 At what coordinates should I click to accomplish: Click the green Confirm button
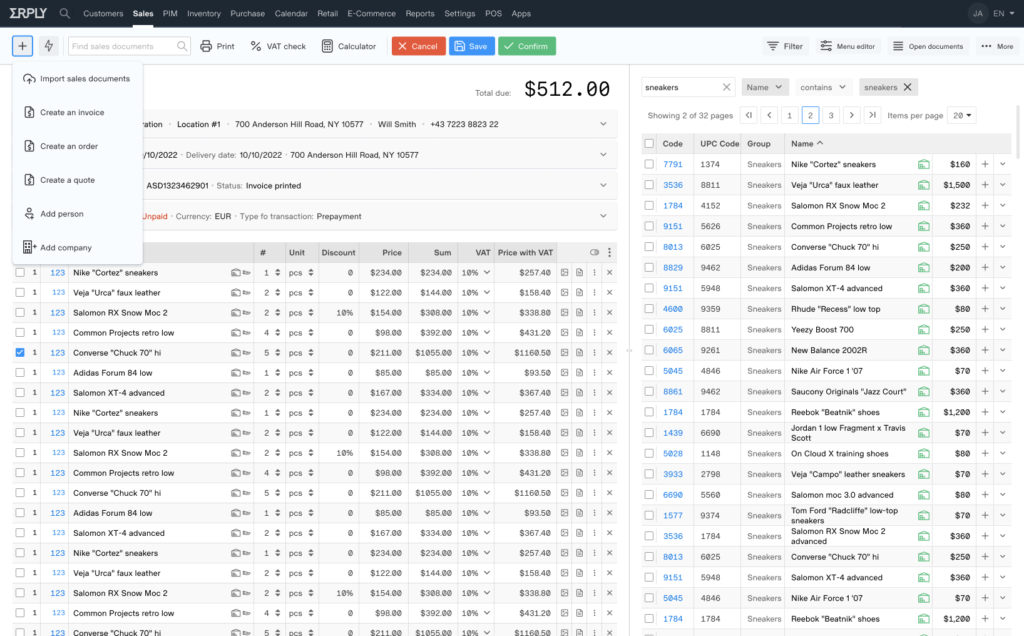(526, 46)
